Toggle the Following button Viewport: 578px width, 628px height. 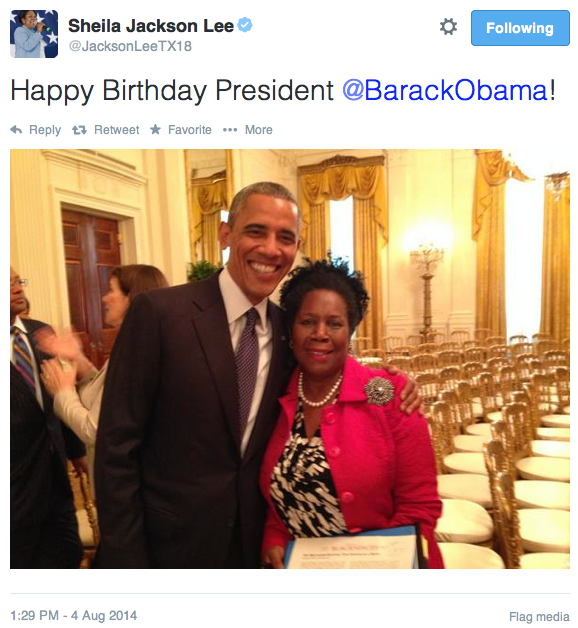[x=520, y=28]
